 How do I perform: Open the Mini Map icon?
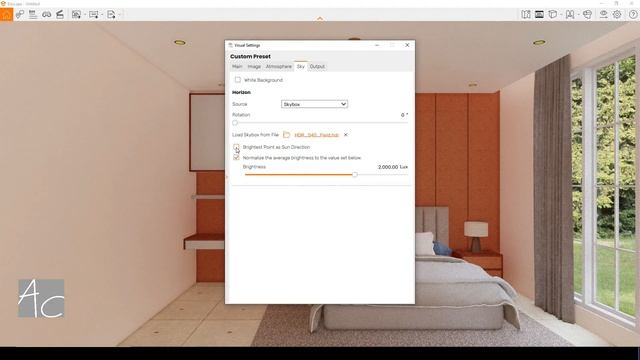[x=526, y=15]
